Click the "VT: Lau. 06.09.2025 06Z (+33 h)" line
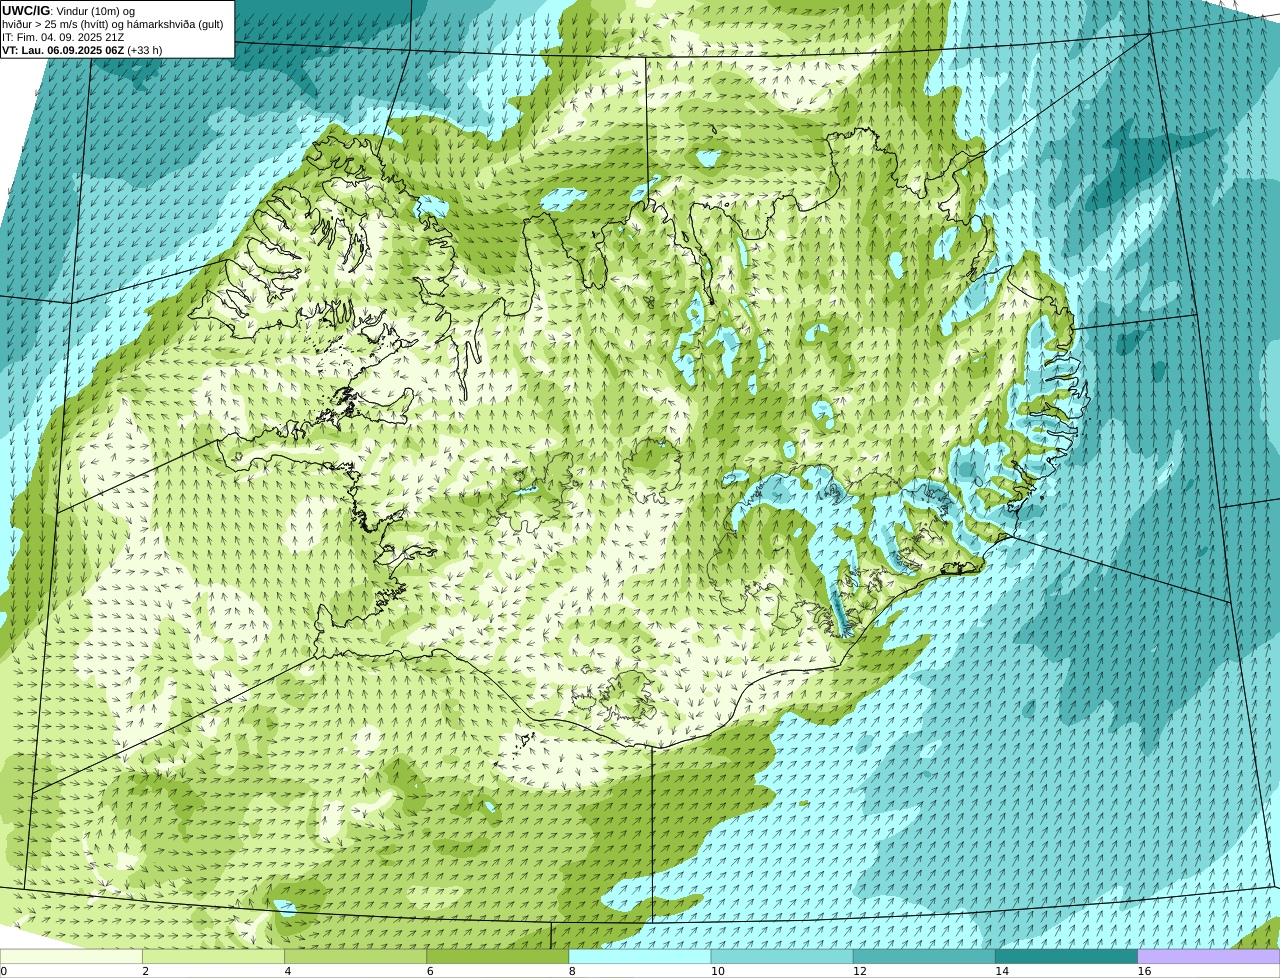 [82, 50]
